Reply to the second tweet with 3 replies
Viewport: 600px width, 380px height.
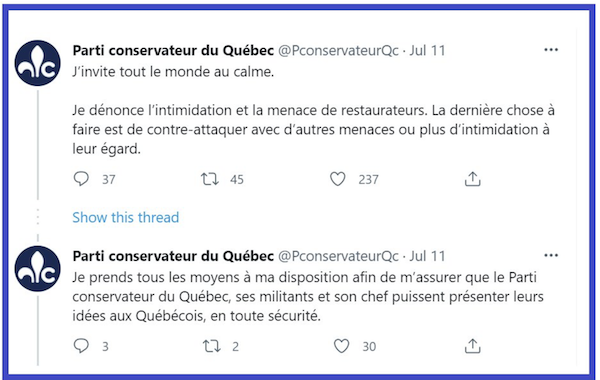[x=81, y=346]
